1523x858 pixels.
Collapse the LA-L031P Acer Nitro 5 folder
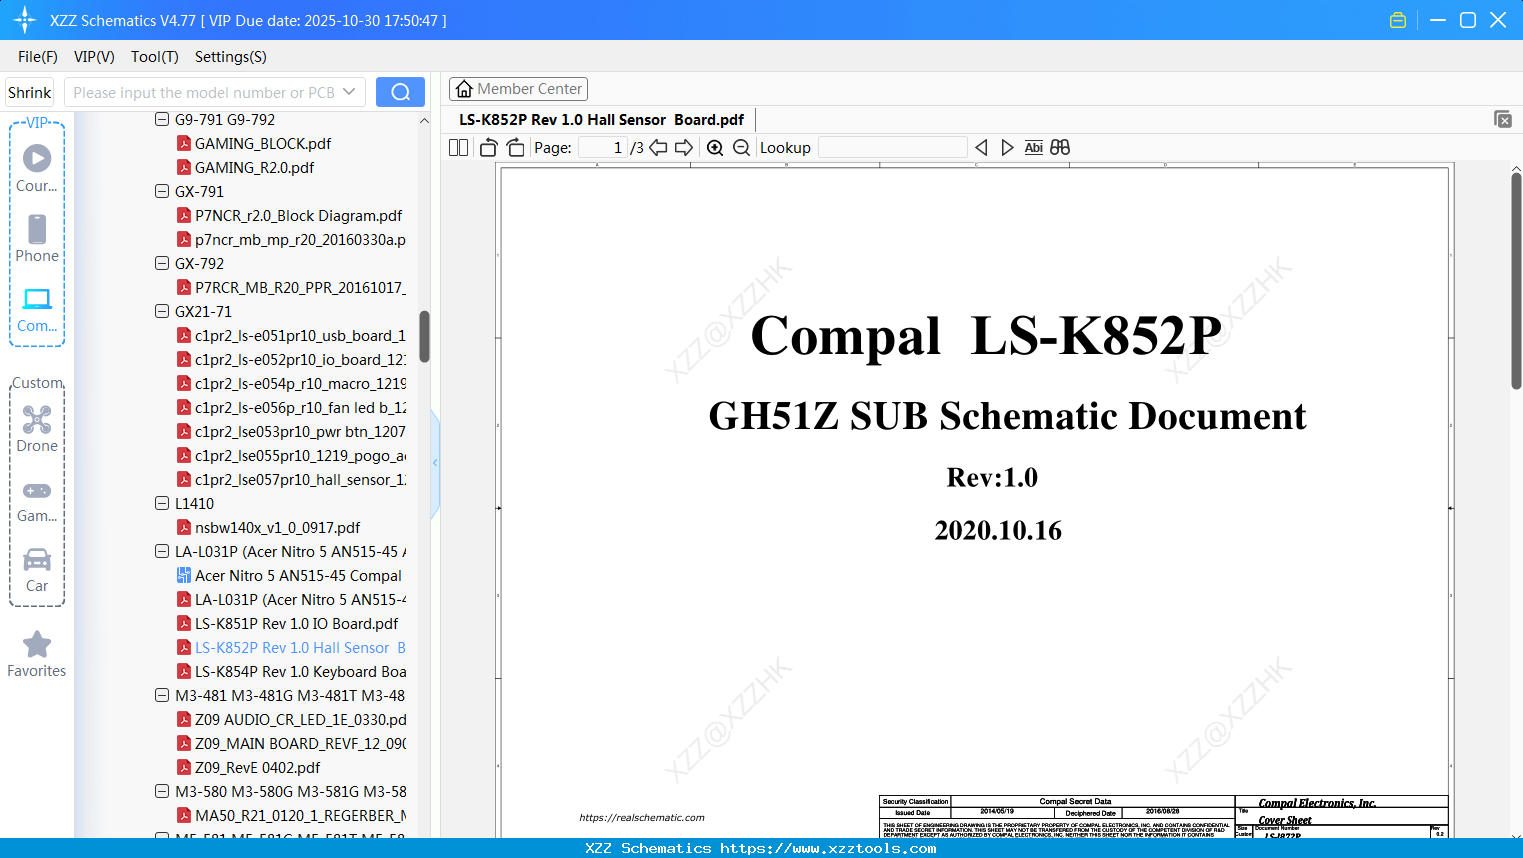[162, 551]
